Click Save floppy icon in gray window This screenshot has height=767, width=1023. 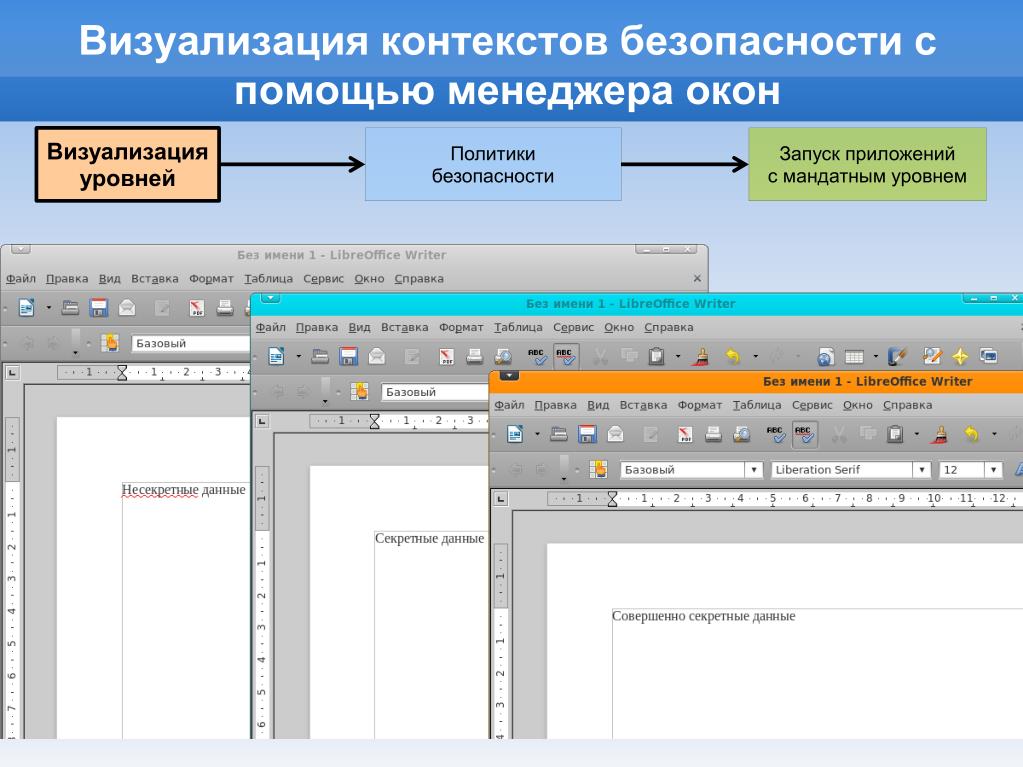[99, 307]
